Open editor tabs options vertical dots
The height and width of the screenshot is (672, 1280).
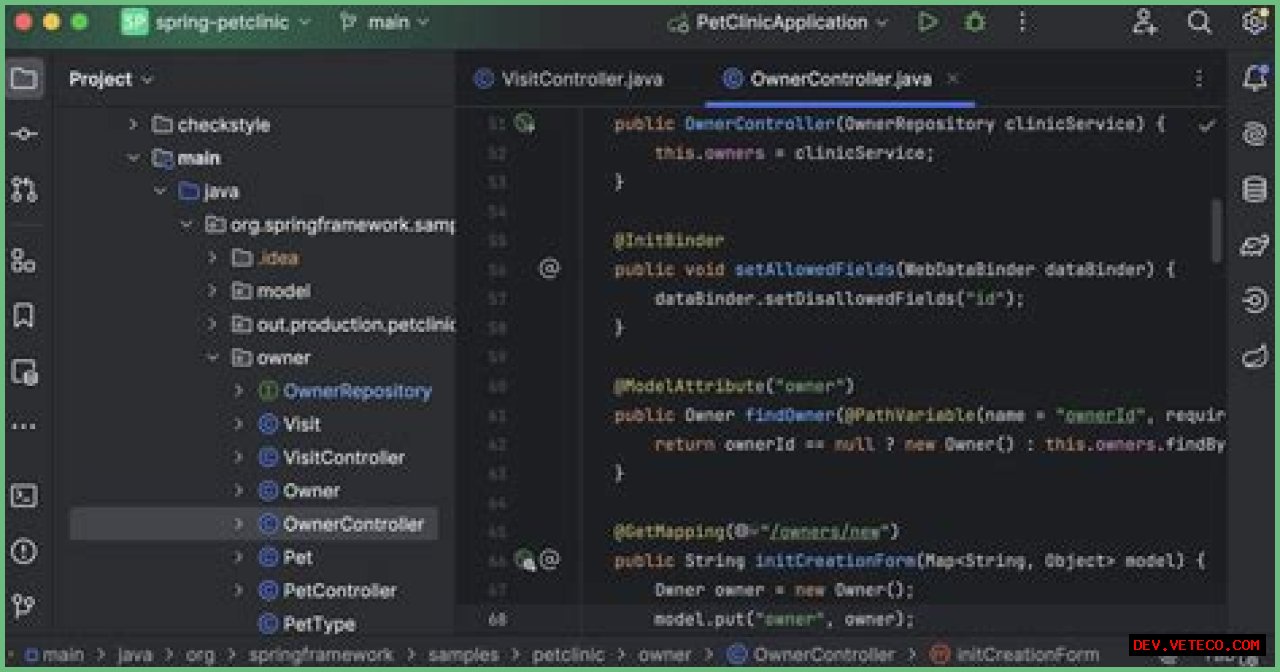coord(1199,78)
